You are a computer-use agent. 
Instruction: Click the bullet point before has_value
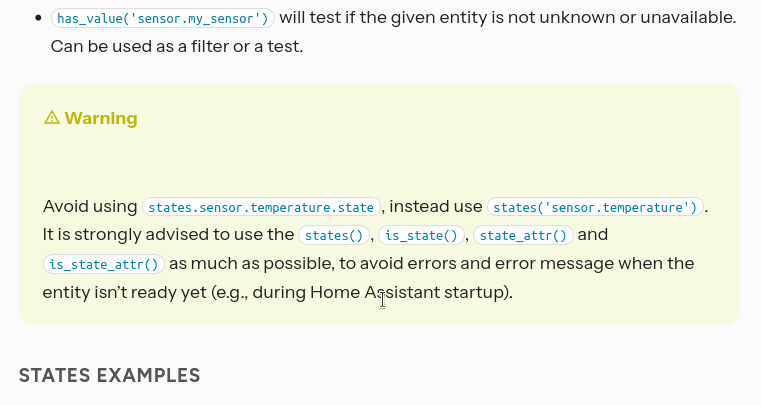37,19
